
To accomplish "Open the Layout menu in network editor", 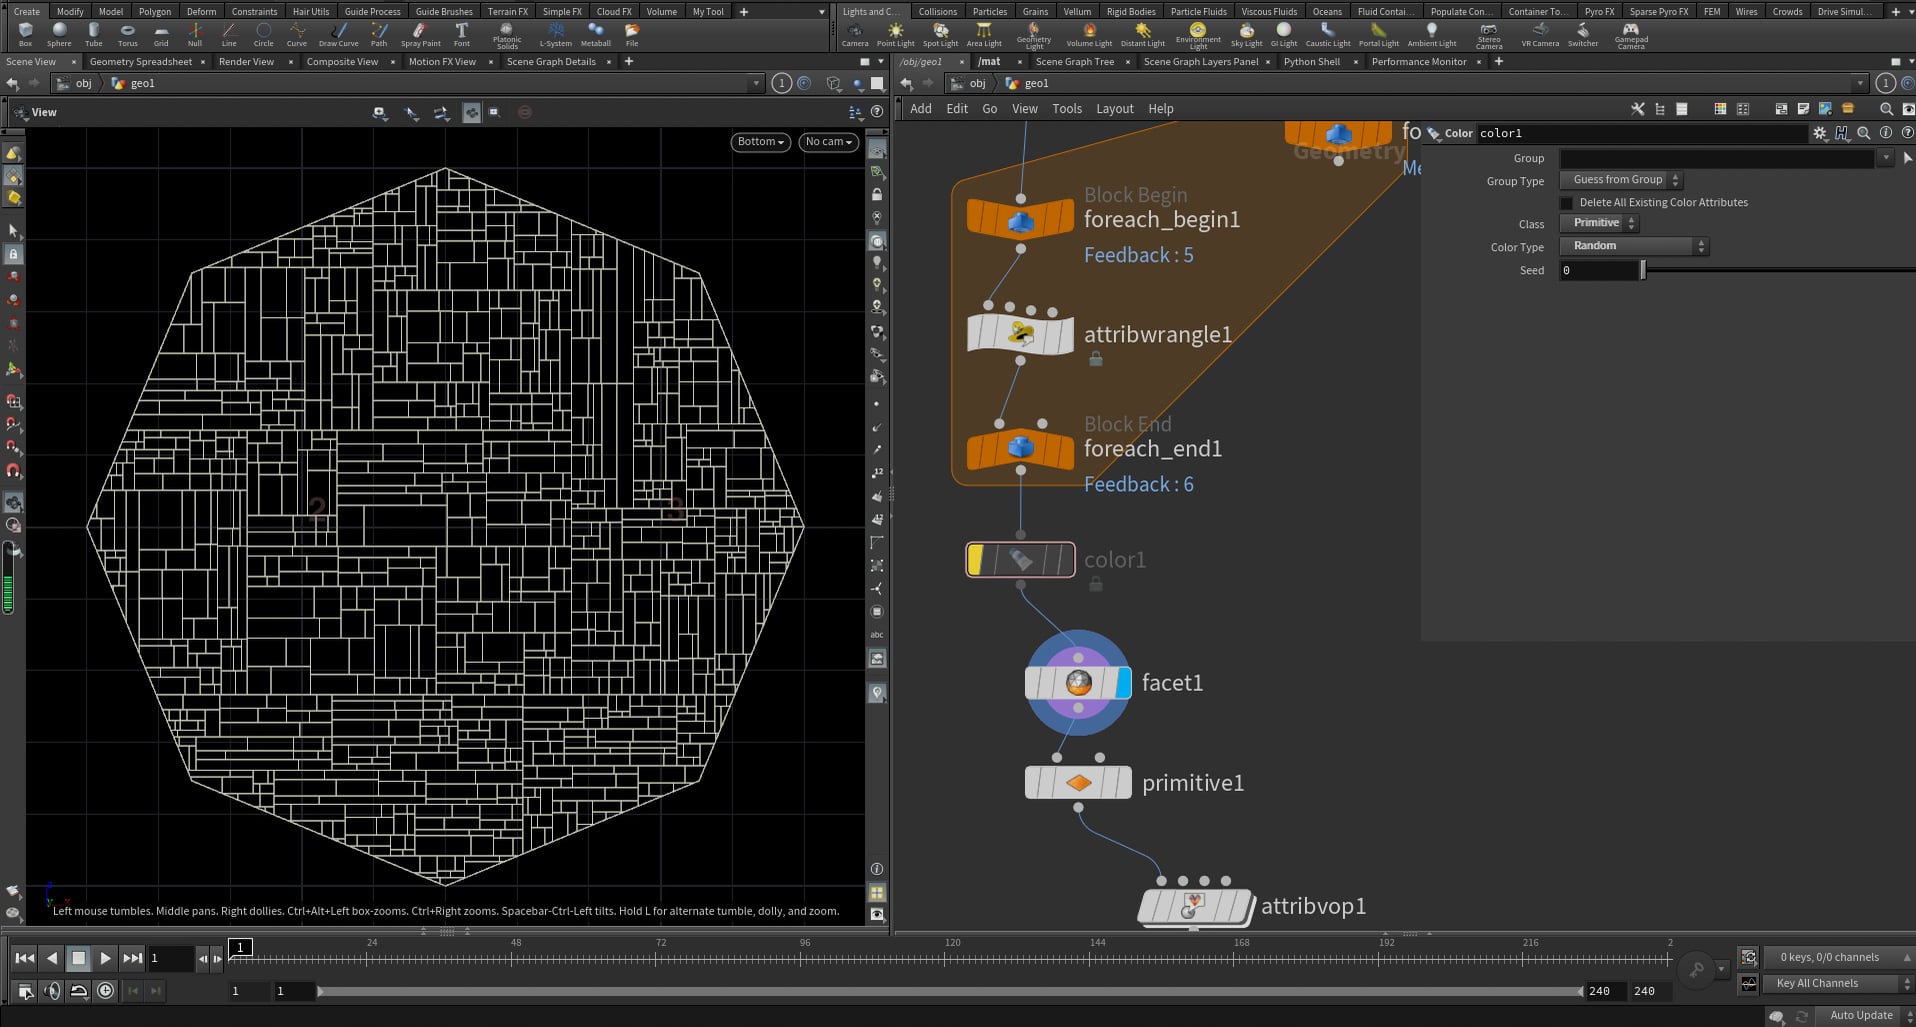I will pos(1114,109).
